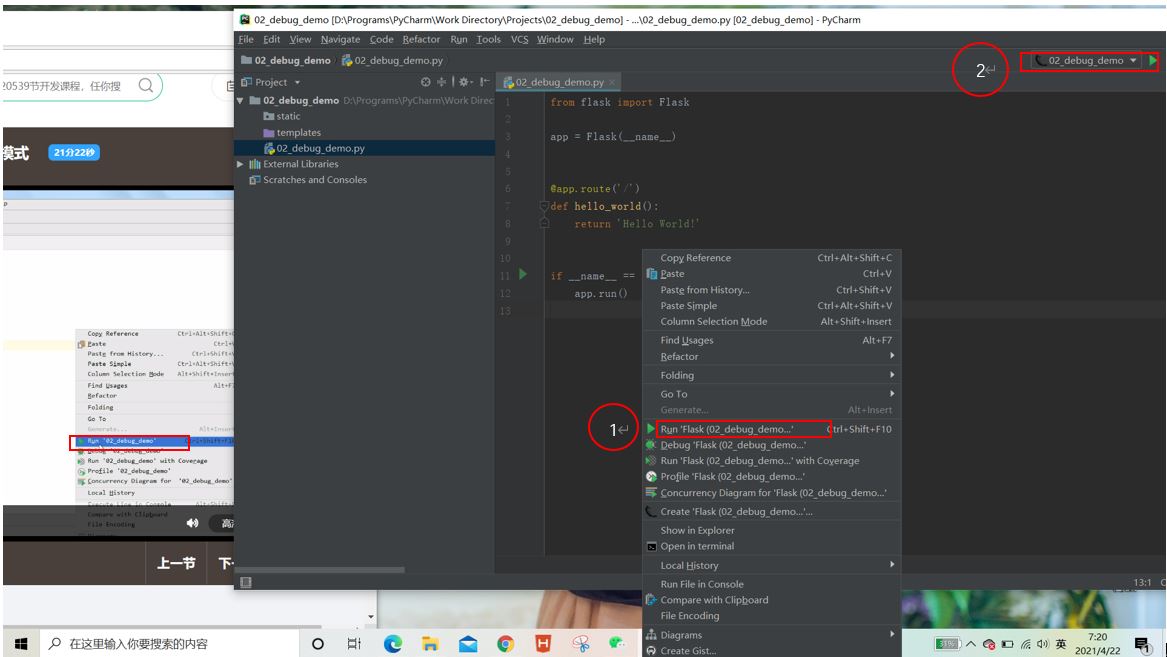Click the Windows taskbar search box
Viewport: 1167px width, 657px height.
[169, 644]
